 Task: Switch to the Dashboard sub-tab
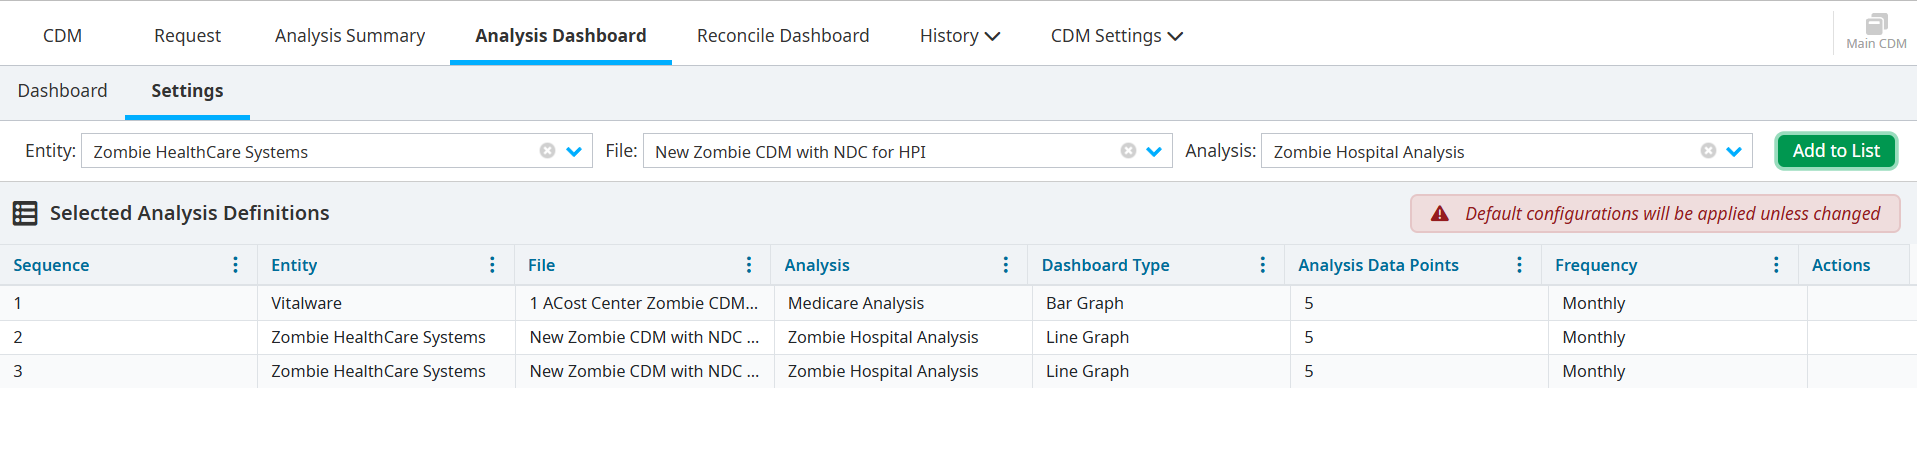[62, 91]
